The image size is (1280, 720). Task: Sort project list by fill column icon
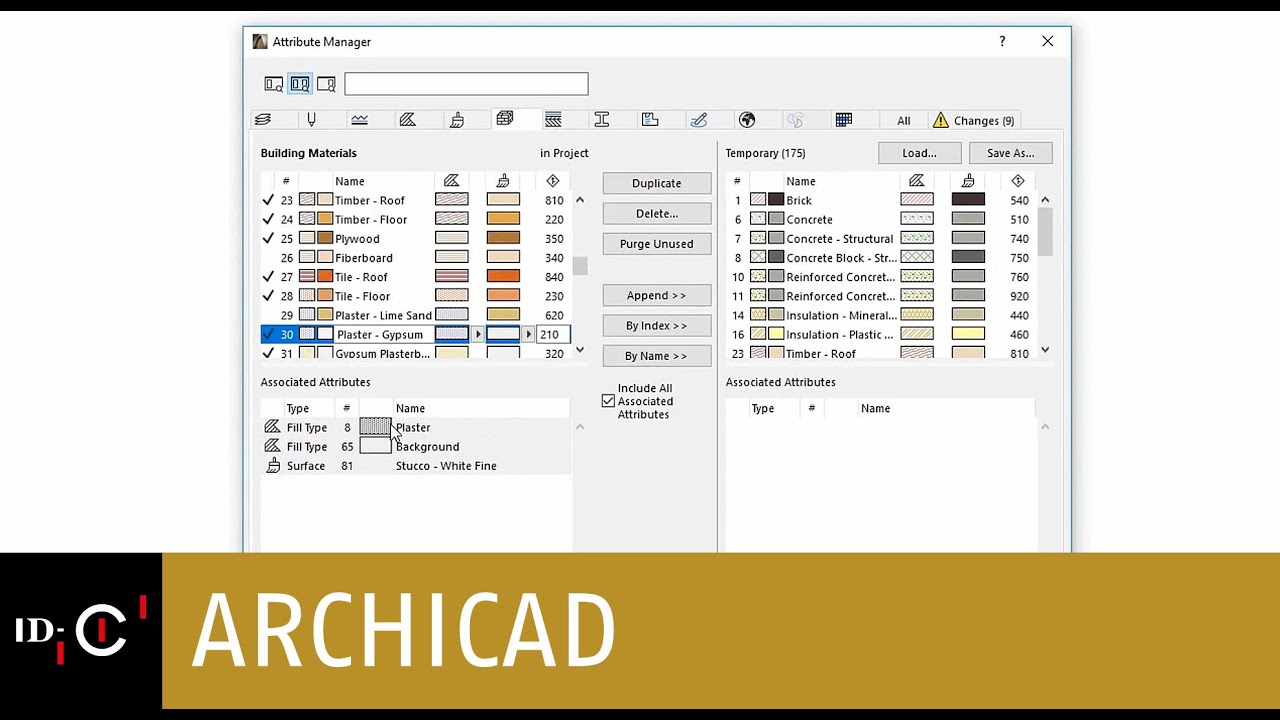(451, 181)
